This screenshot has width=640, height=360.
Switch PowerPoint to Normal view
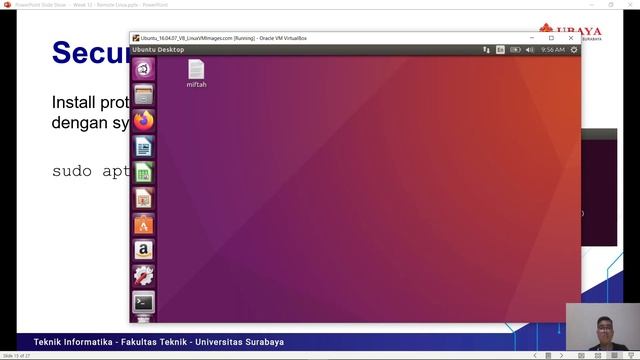pyautogui.click(x=581, y=356)
